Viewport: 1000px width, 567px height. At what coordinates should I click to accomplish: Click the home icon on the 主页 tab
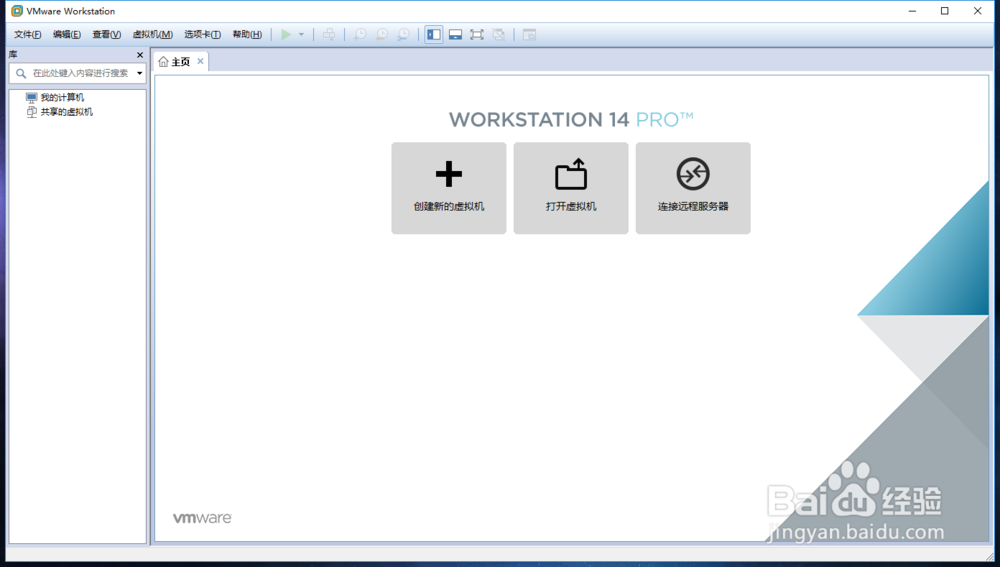163,61
